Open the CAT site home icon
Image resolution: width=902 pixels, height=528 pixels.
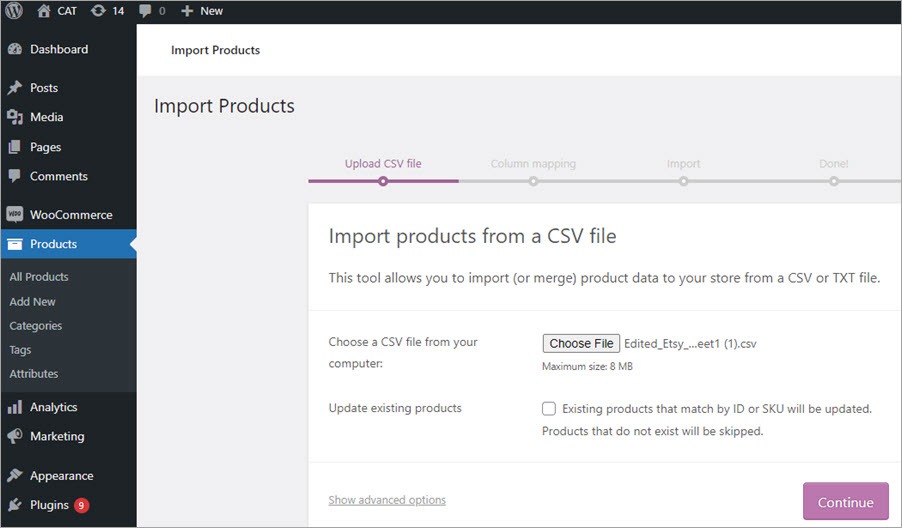click(43, 11)
